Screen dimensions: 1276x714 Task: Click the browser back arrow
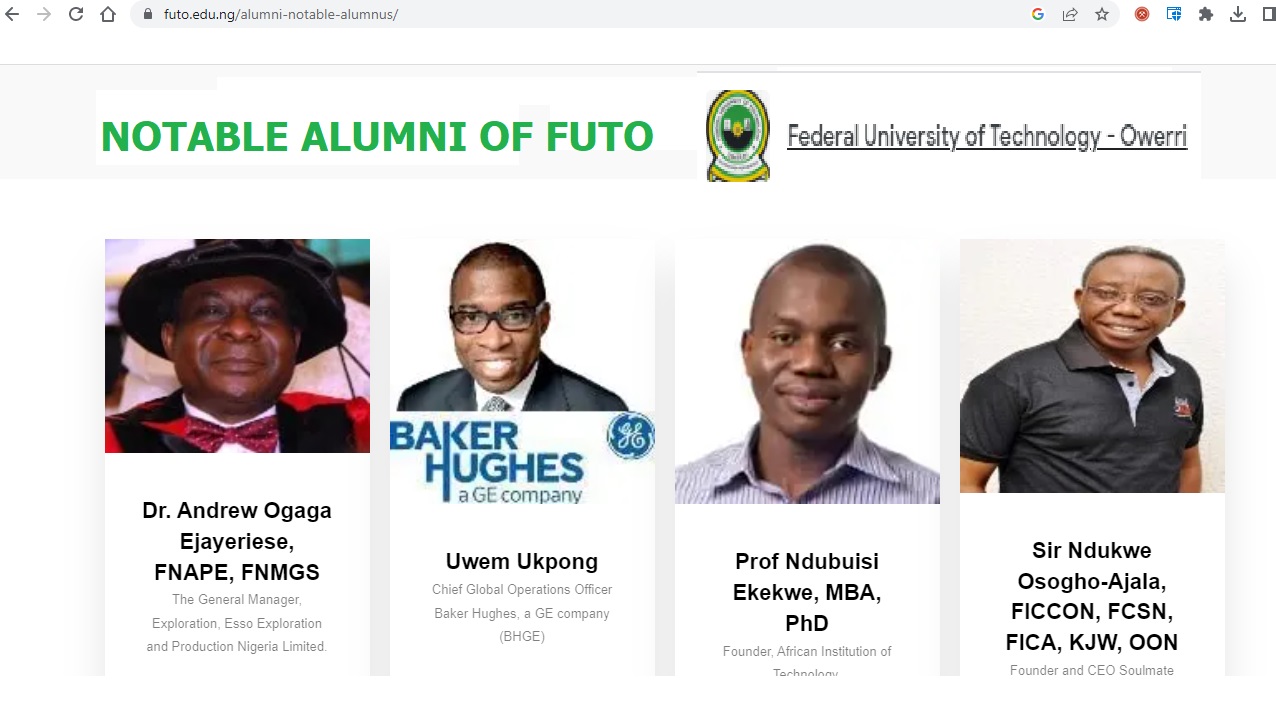point(12,15)
